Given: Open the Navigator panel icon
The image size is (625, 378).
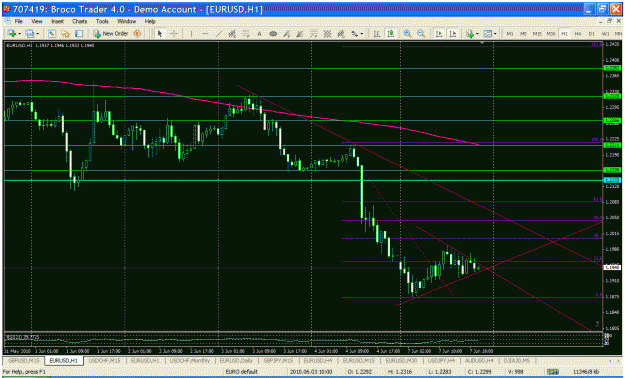Looking at the screenshot, I should click(x=65, y=34).
